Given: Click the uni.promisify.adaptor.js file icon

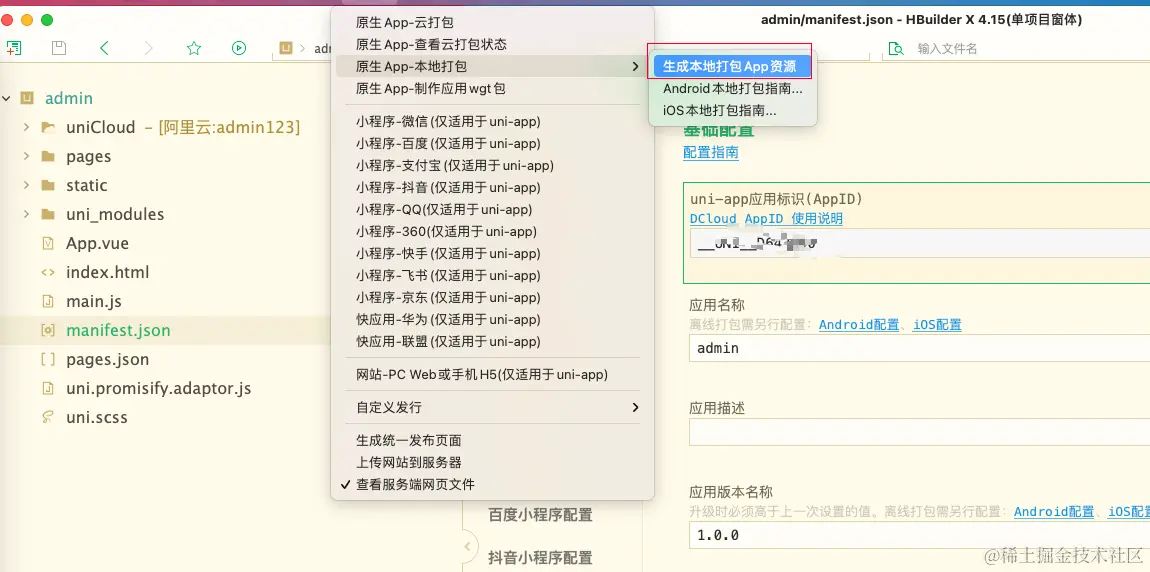Looking at the screenshot, I should tap(48, 388).
